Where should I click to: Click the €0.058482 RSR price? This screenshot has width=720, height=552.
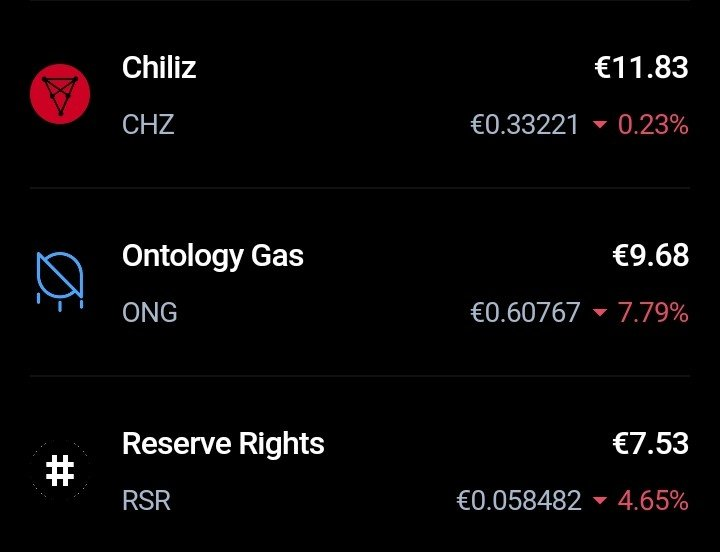(519, 501)
